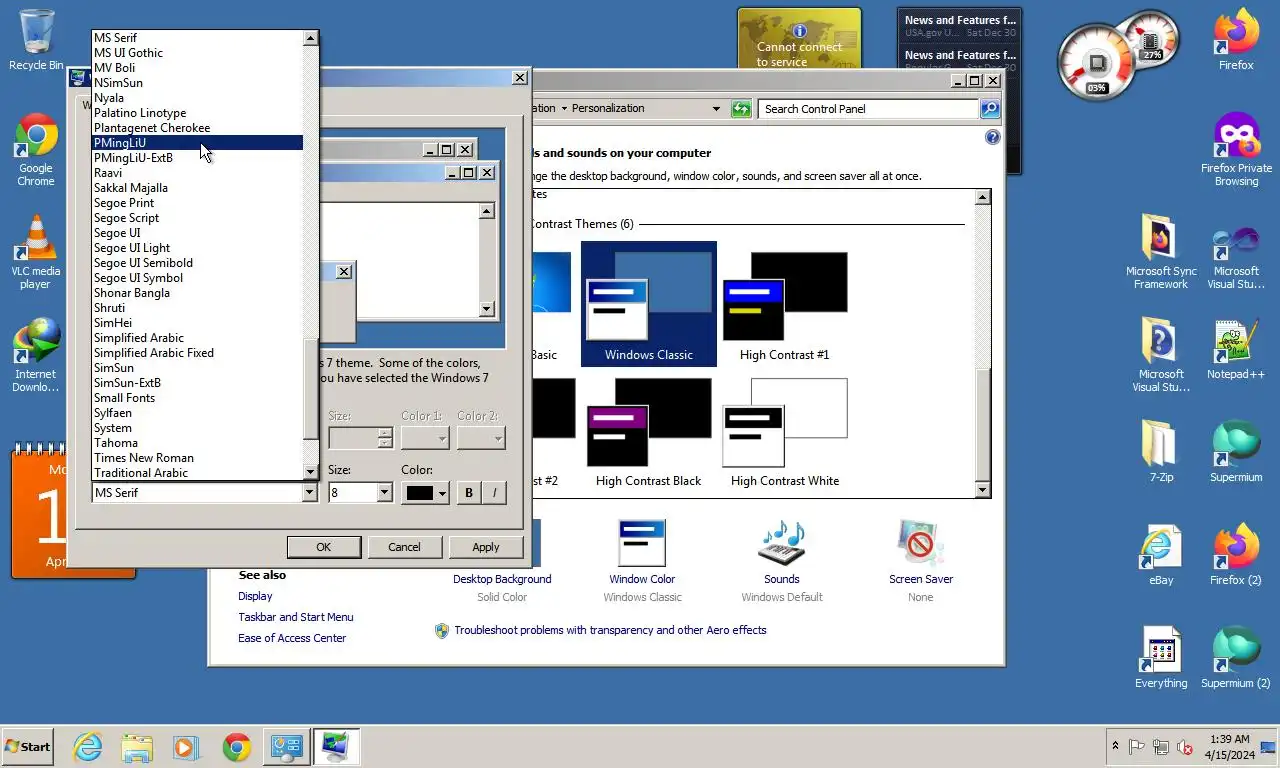Toggle the Bold font button

click(469, 493)
